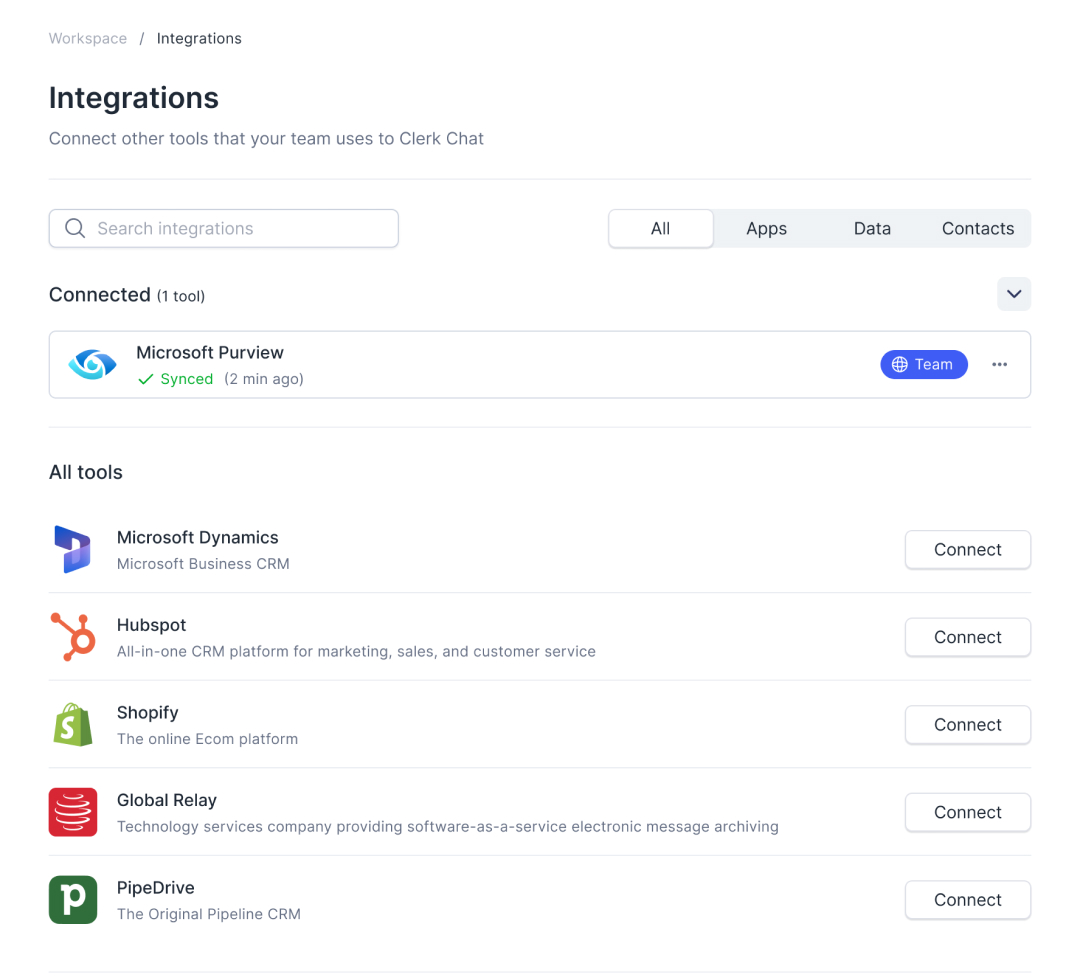
Task: Collapse the Connected section chevron
Action: pos(1014,294)
